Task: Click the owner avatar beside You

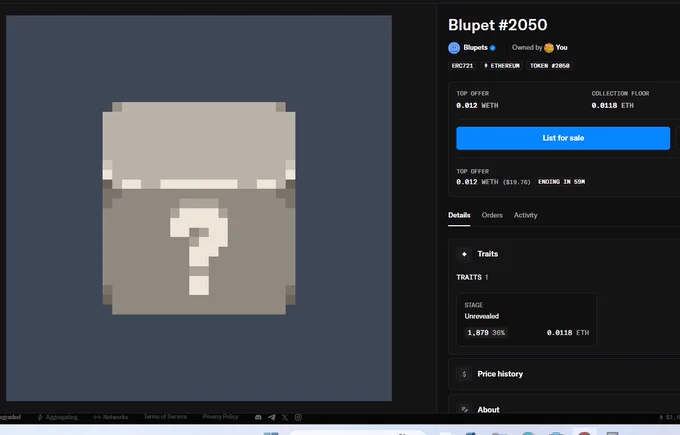Action: pos(549,48)
